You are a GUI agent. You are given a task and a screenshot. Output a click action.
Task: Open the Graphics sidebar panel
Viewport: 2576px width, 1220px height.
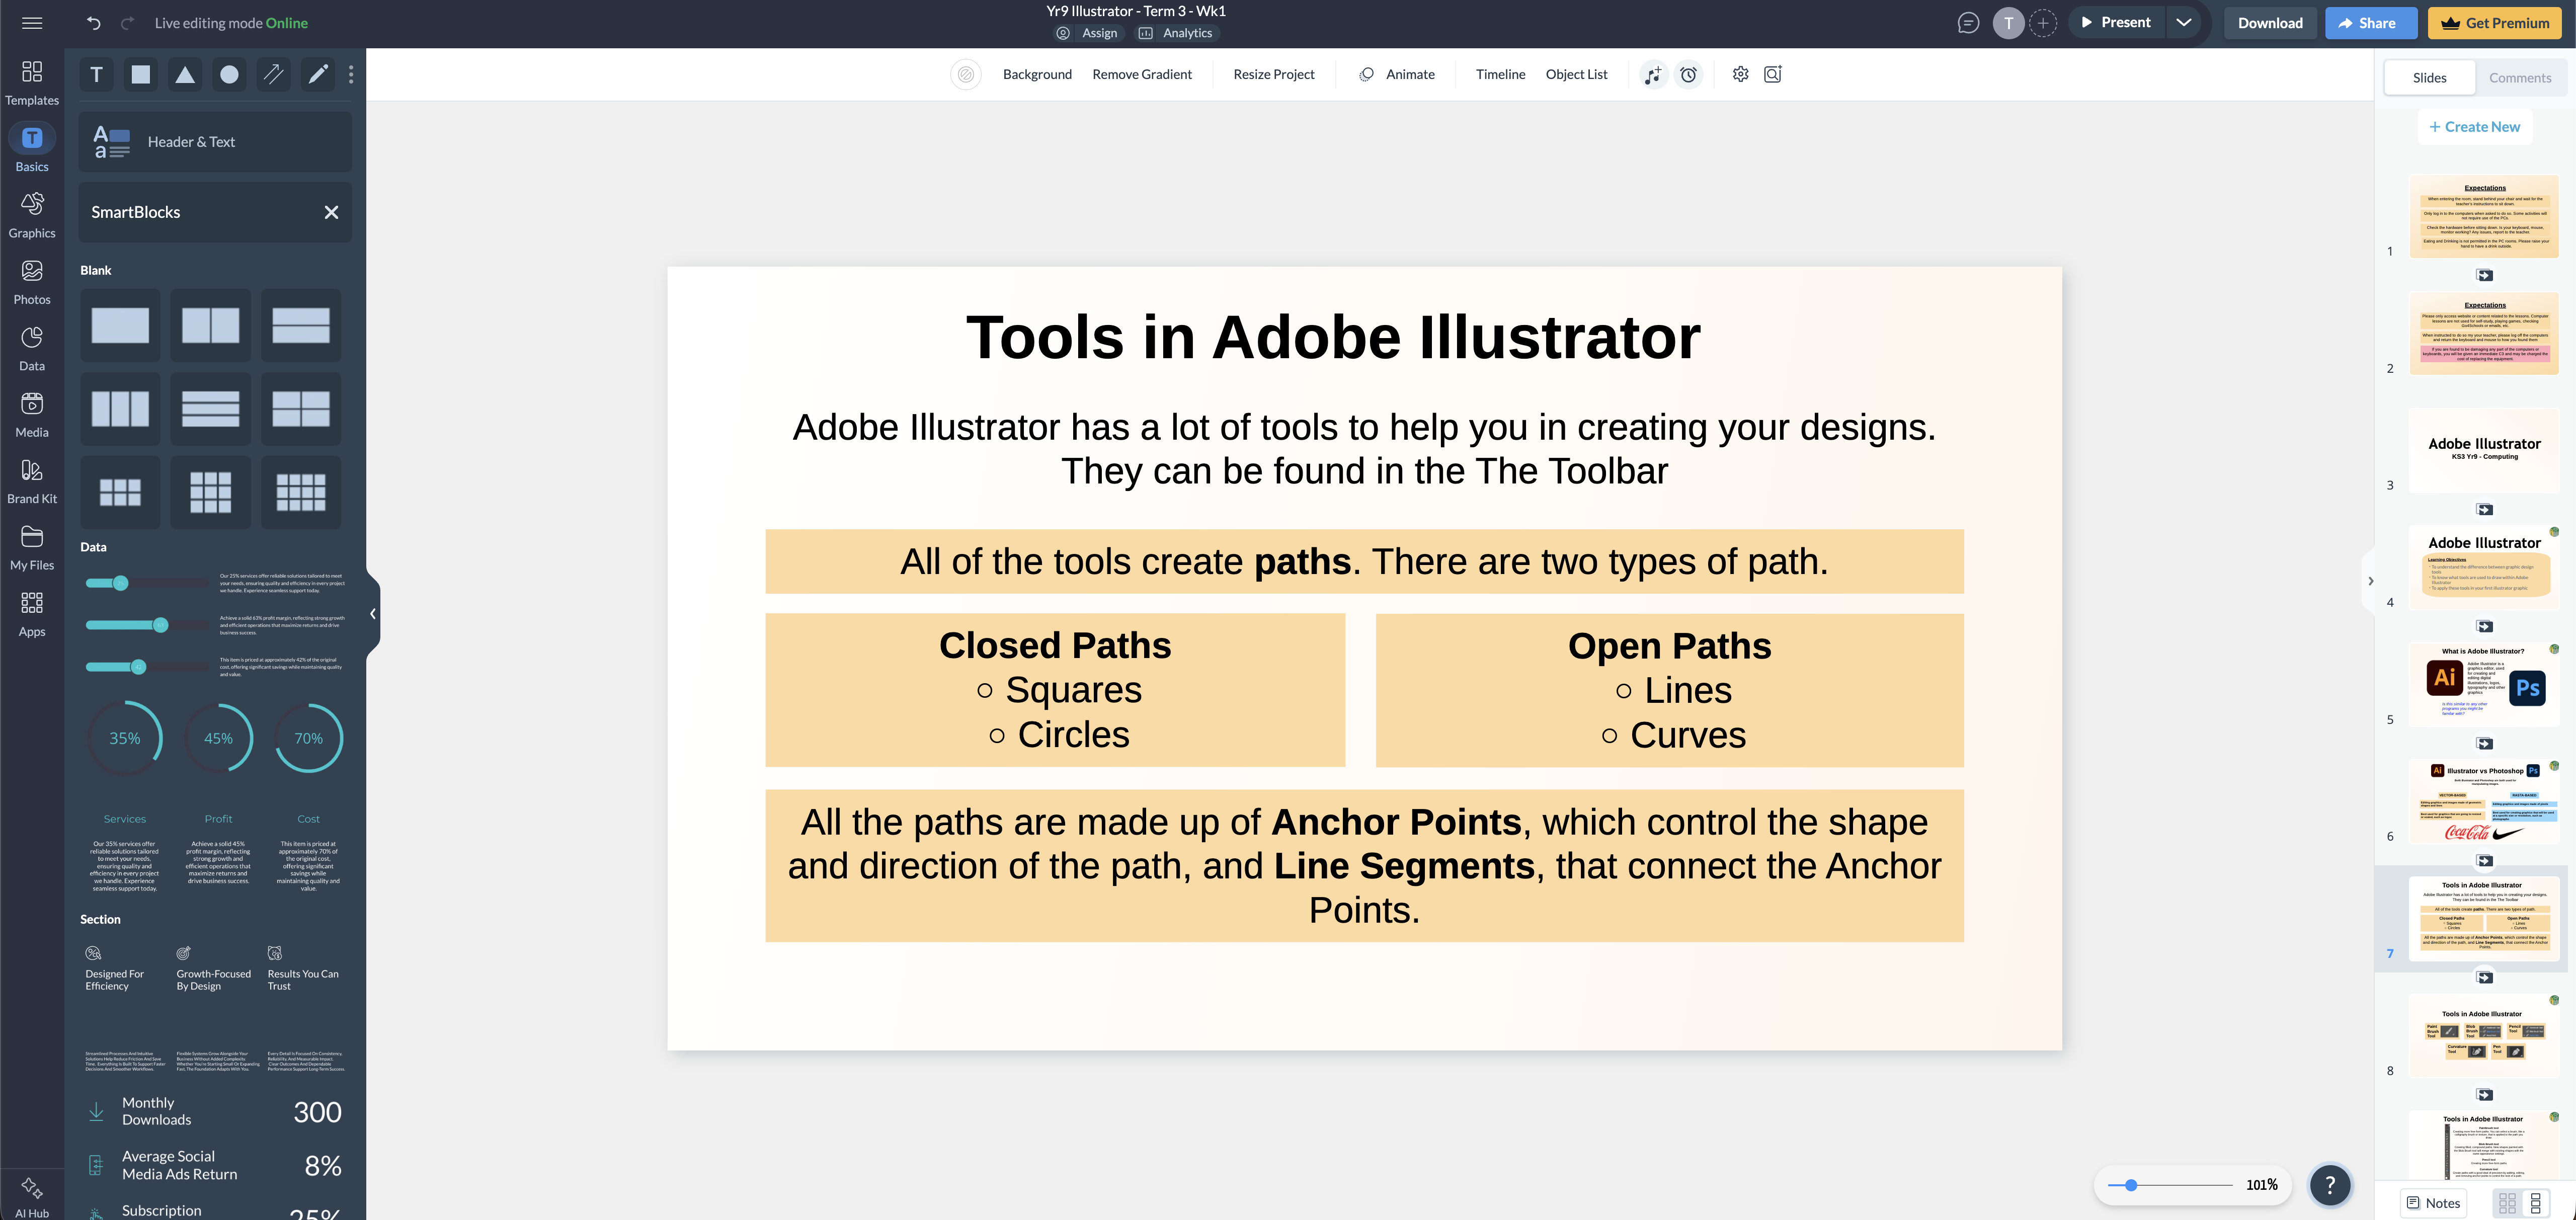[32, 215]
